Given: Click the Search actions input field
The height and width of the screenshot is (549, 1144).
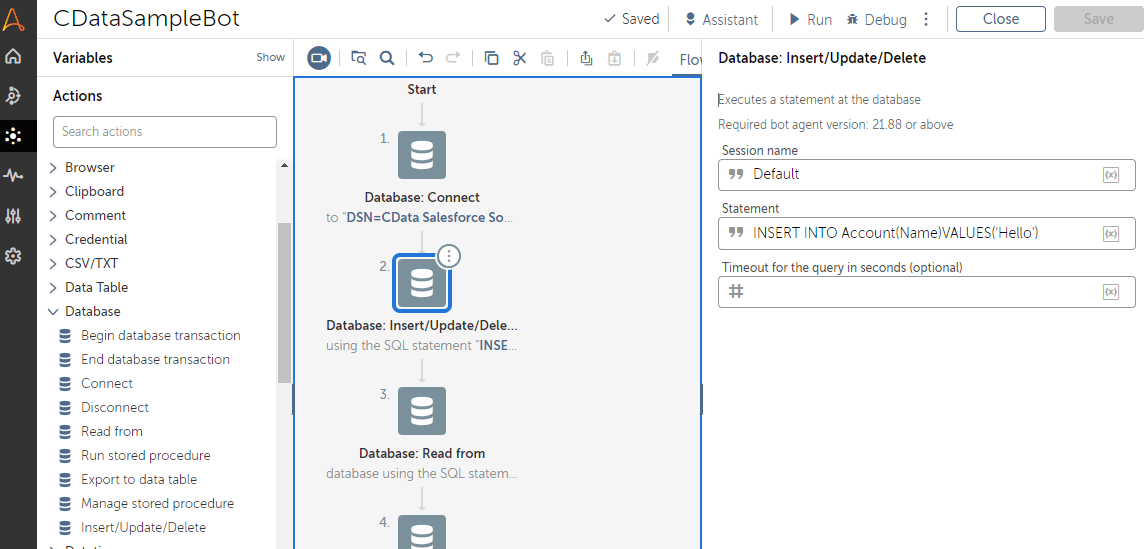Looking at the screenshot, I should [x=164, y=131].
